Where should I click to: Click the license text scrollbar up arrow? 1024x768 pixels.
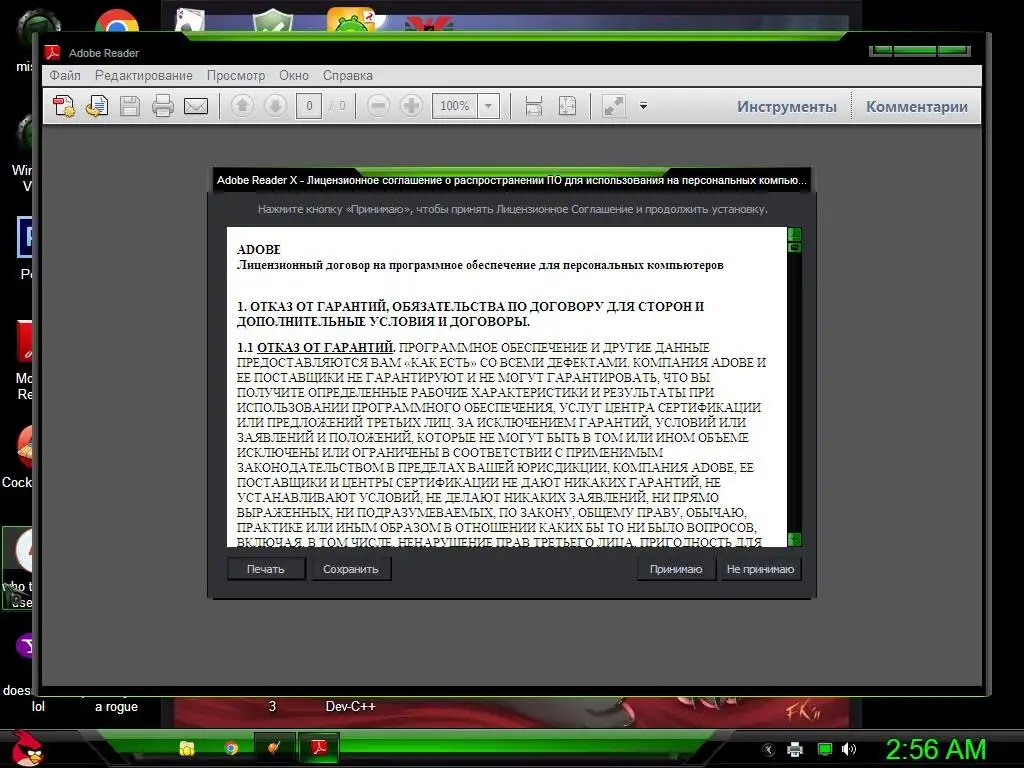[794, 234]
